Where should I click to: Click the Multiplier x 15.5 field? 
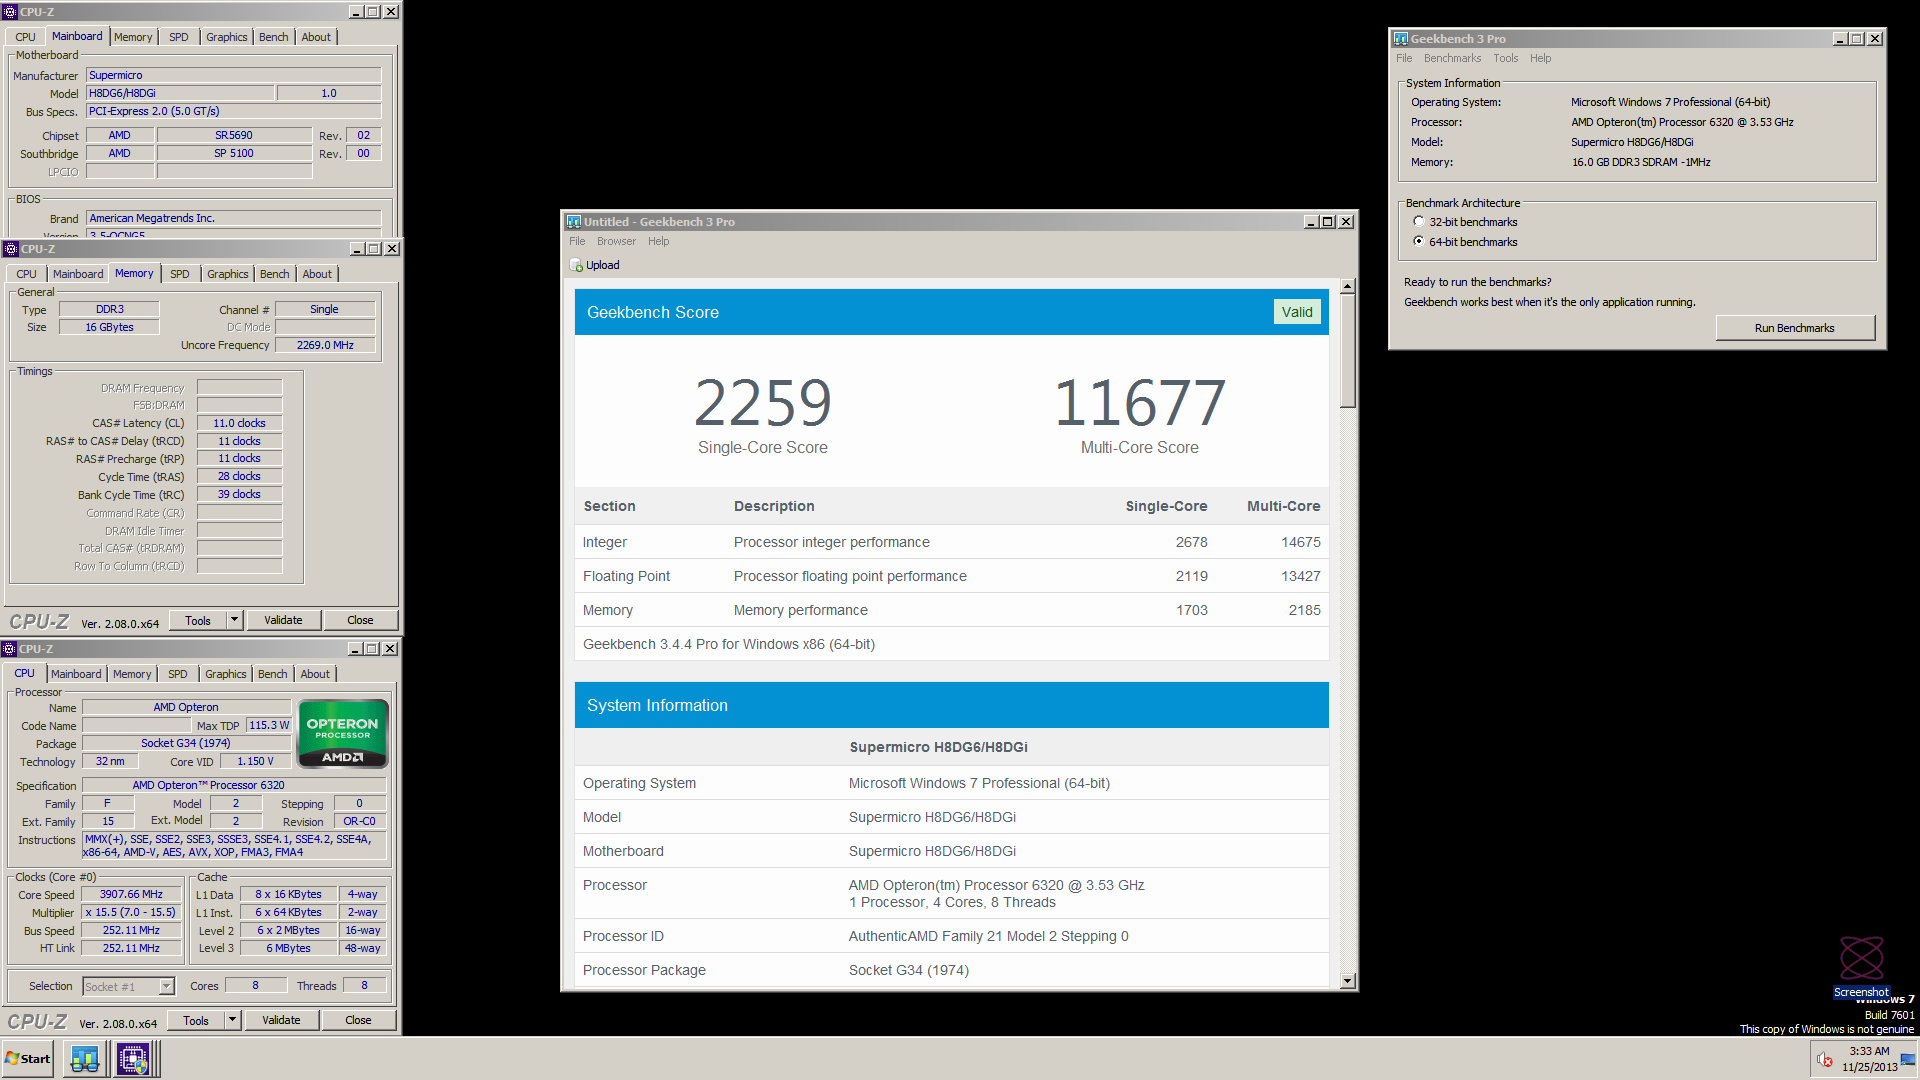point(131,912)
